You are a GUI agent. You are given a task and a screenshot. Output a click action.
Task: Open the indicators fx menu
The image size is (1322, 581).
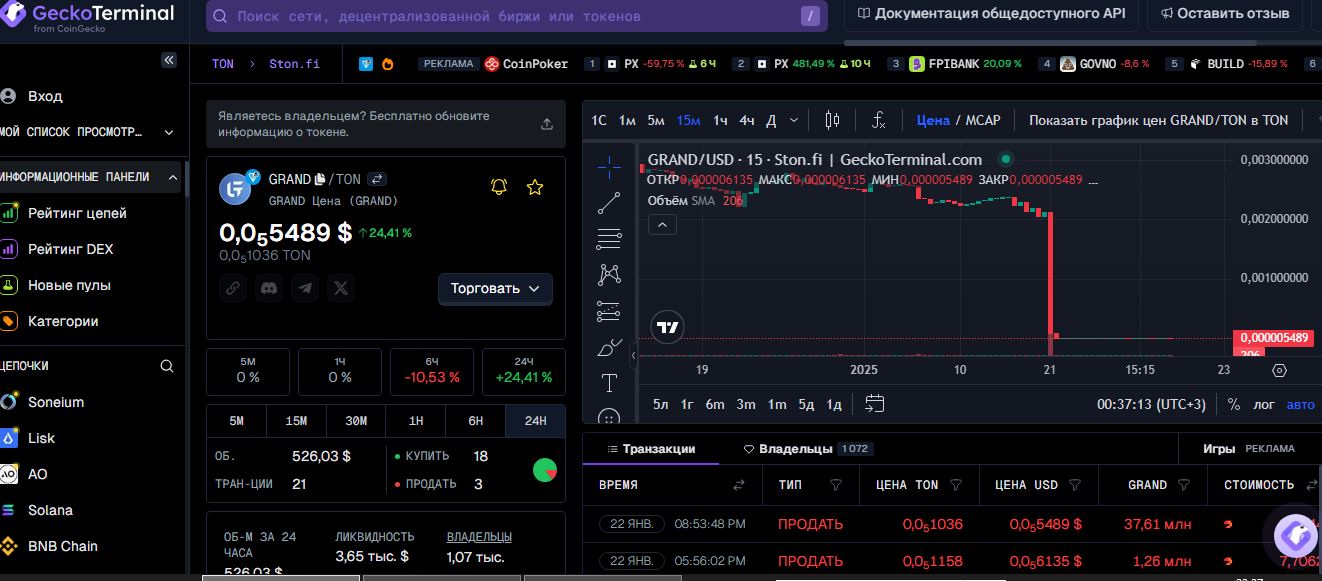click(x=878, y=120)
